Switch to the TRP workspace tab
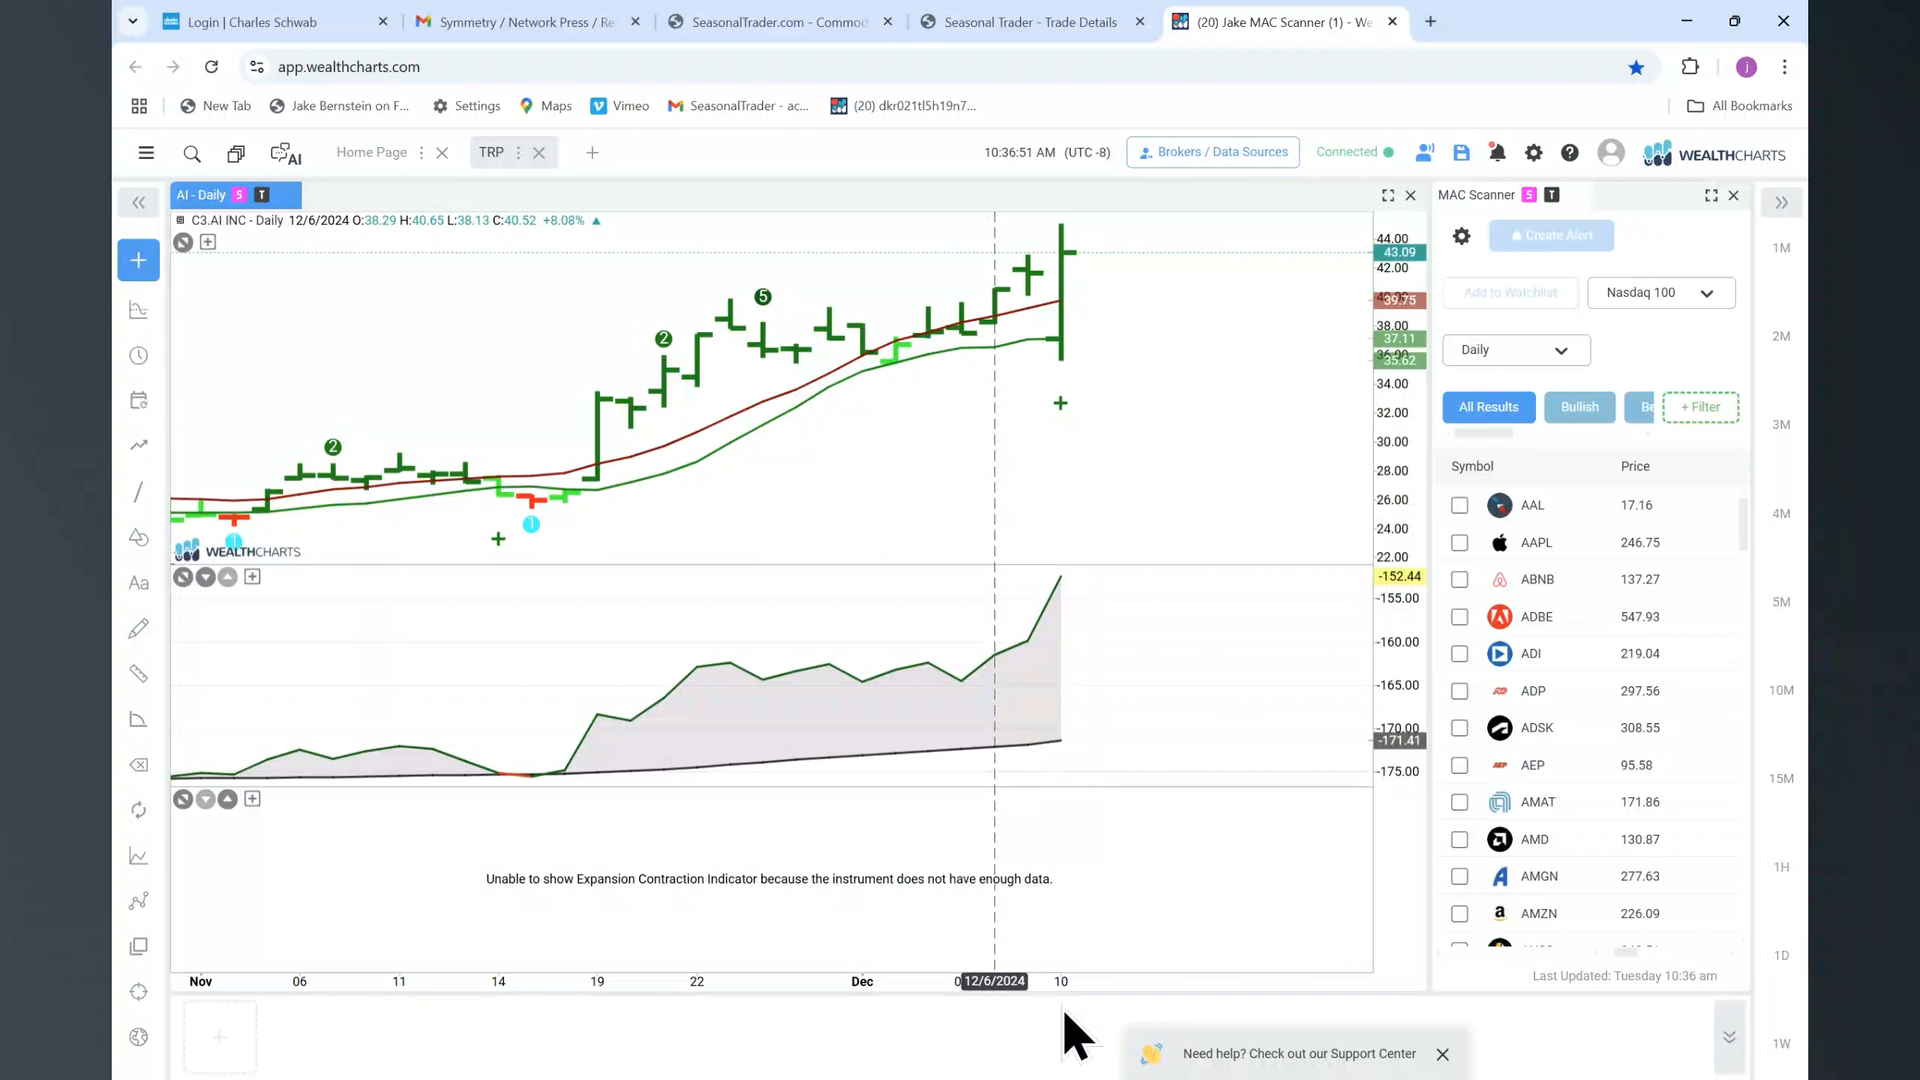This screenshot has height=1080, width=1920. pyautogui.click(x=491, y=152)
